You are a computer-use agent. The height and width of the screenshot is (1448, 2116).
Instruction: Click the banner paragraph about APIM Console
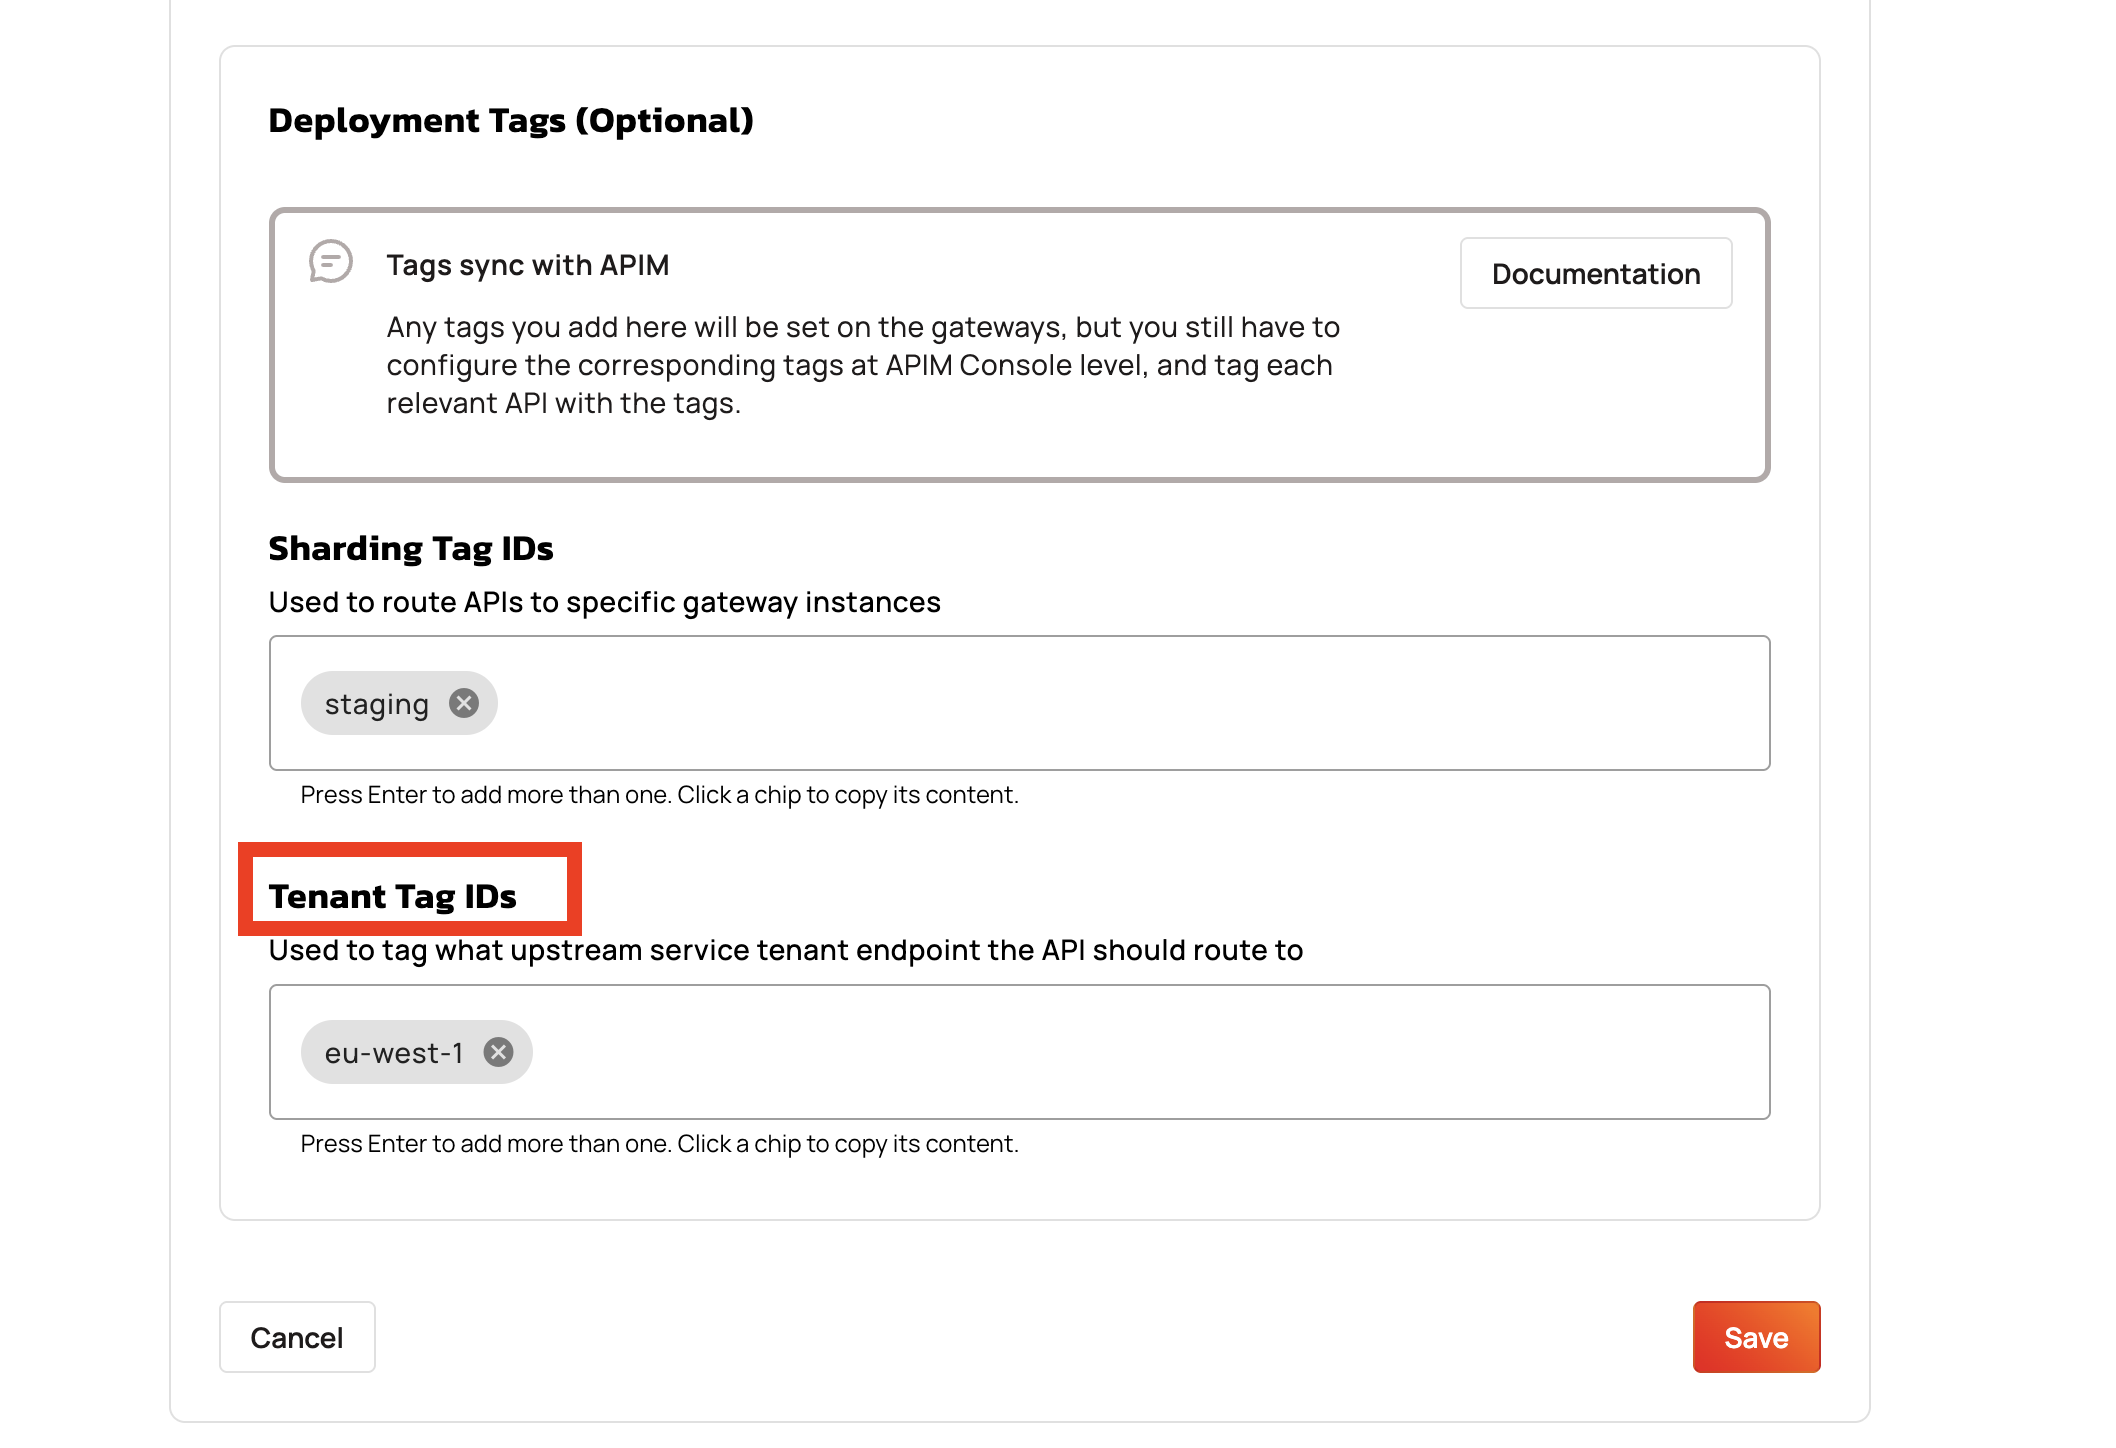click(x=862, y=365)
